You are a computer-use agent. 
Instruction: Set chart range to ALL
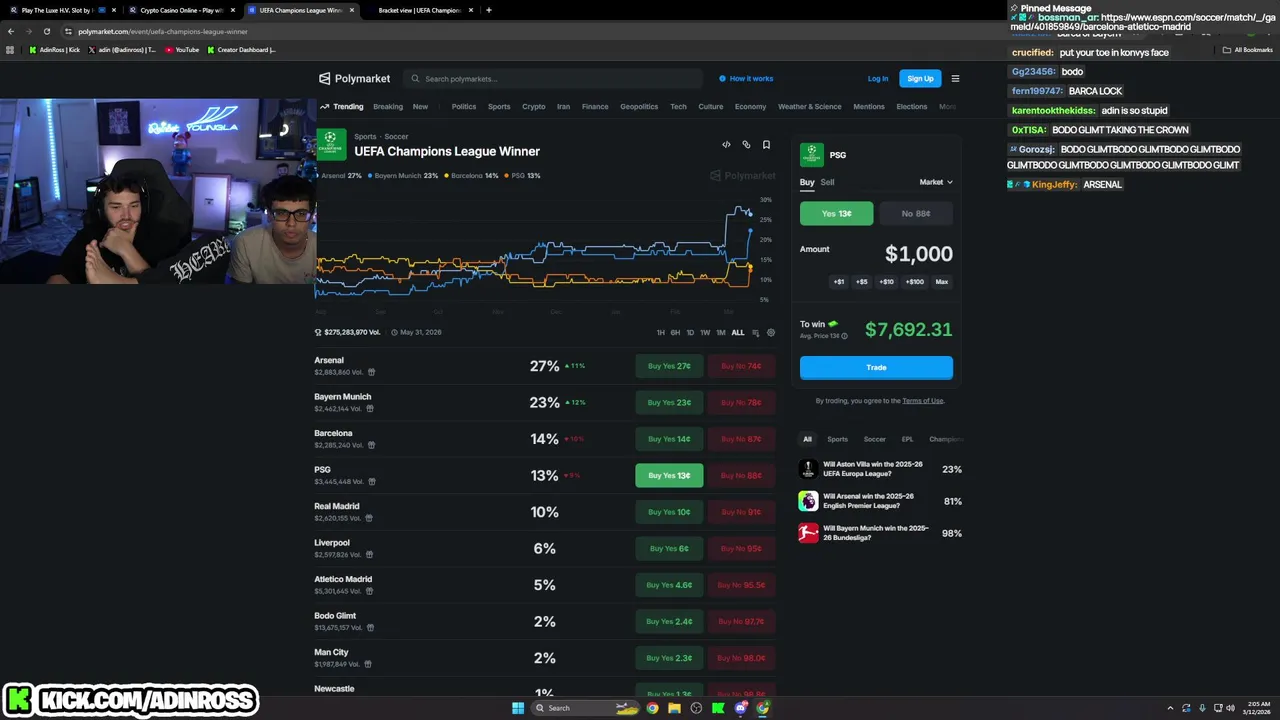pyautogui.click(x=738, y=333)
